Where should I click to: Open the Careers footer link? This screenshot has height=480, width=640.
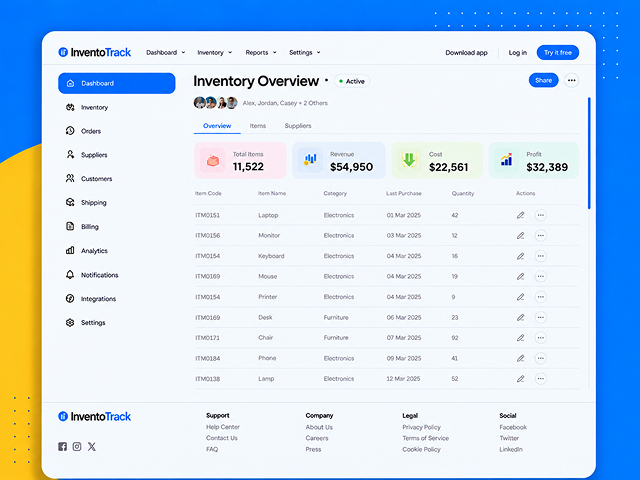[317, 438]
